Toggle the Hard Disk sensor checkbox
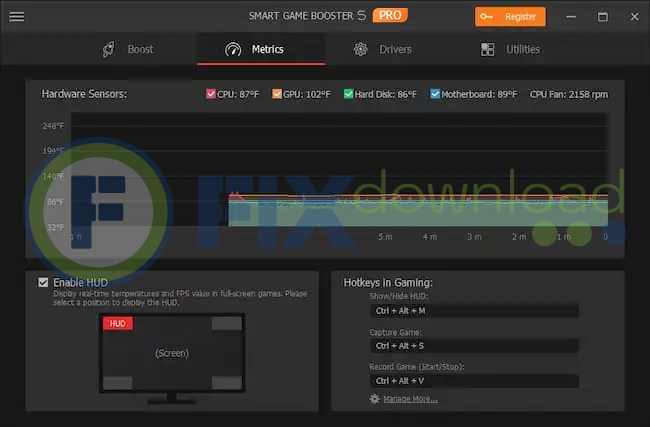The height and width of the screenshot is (427, 650). (348, 94)
